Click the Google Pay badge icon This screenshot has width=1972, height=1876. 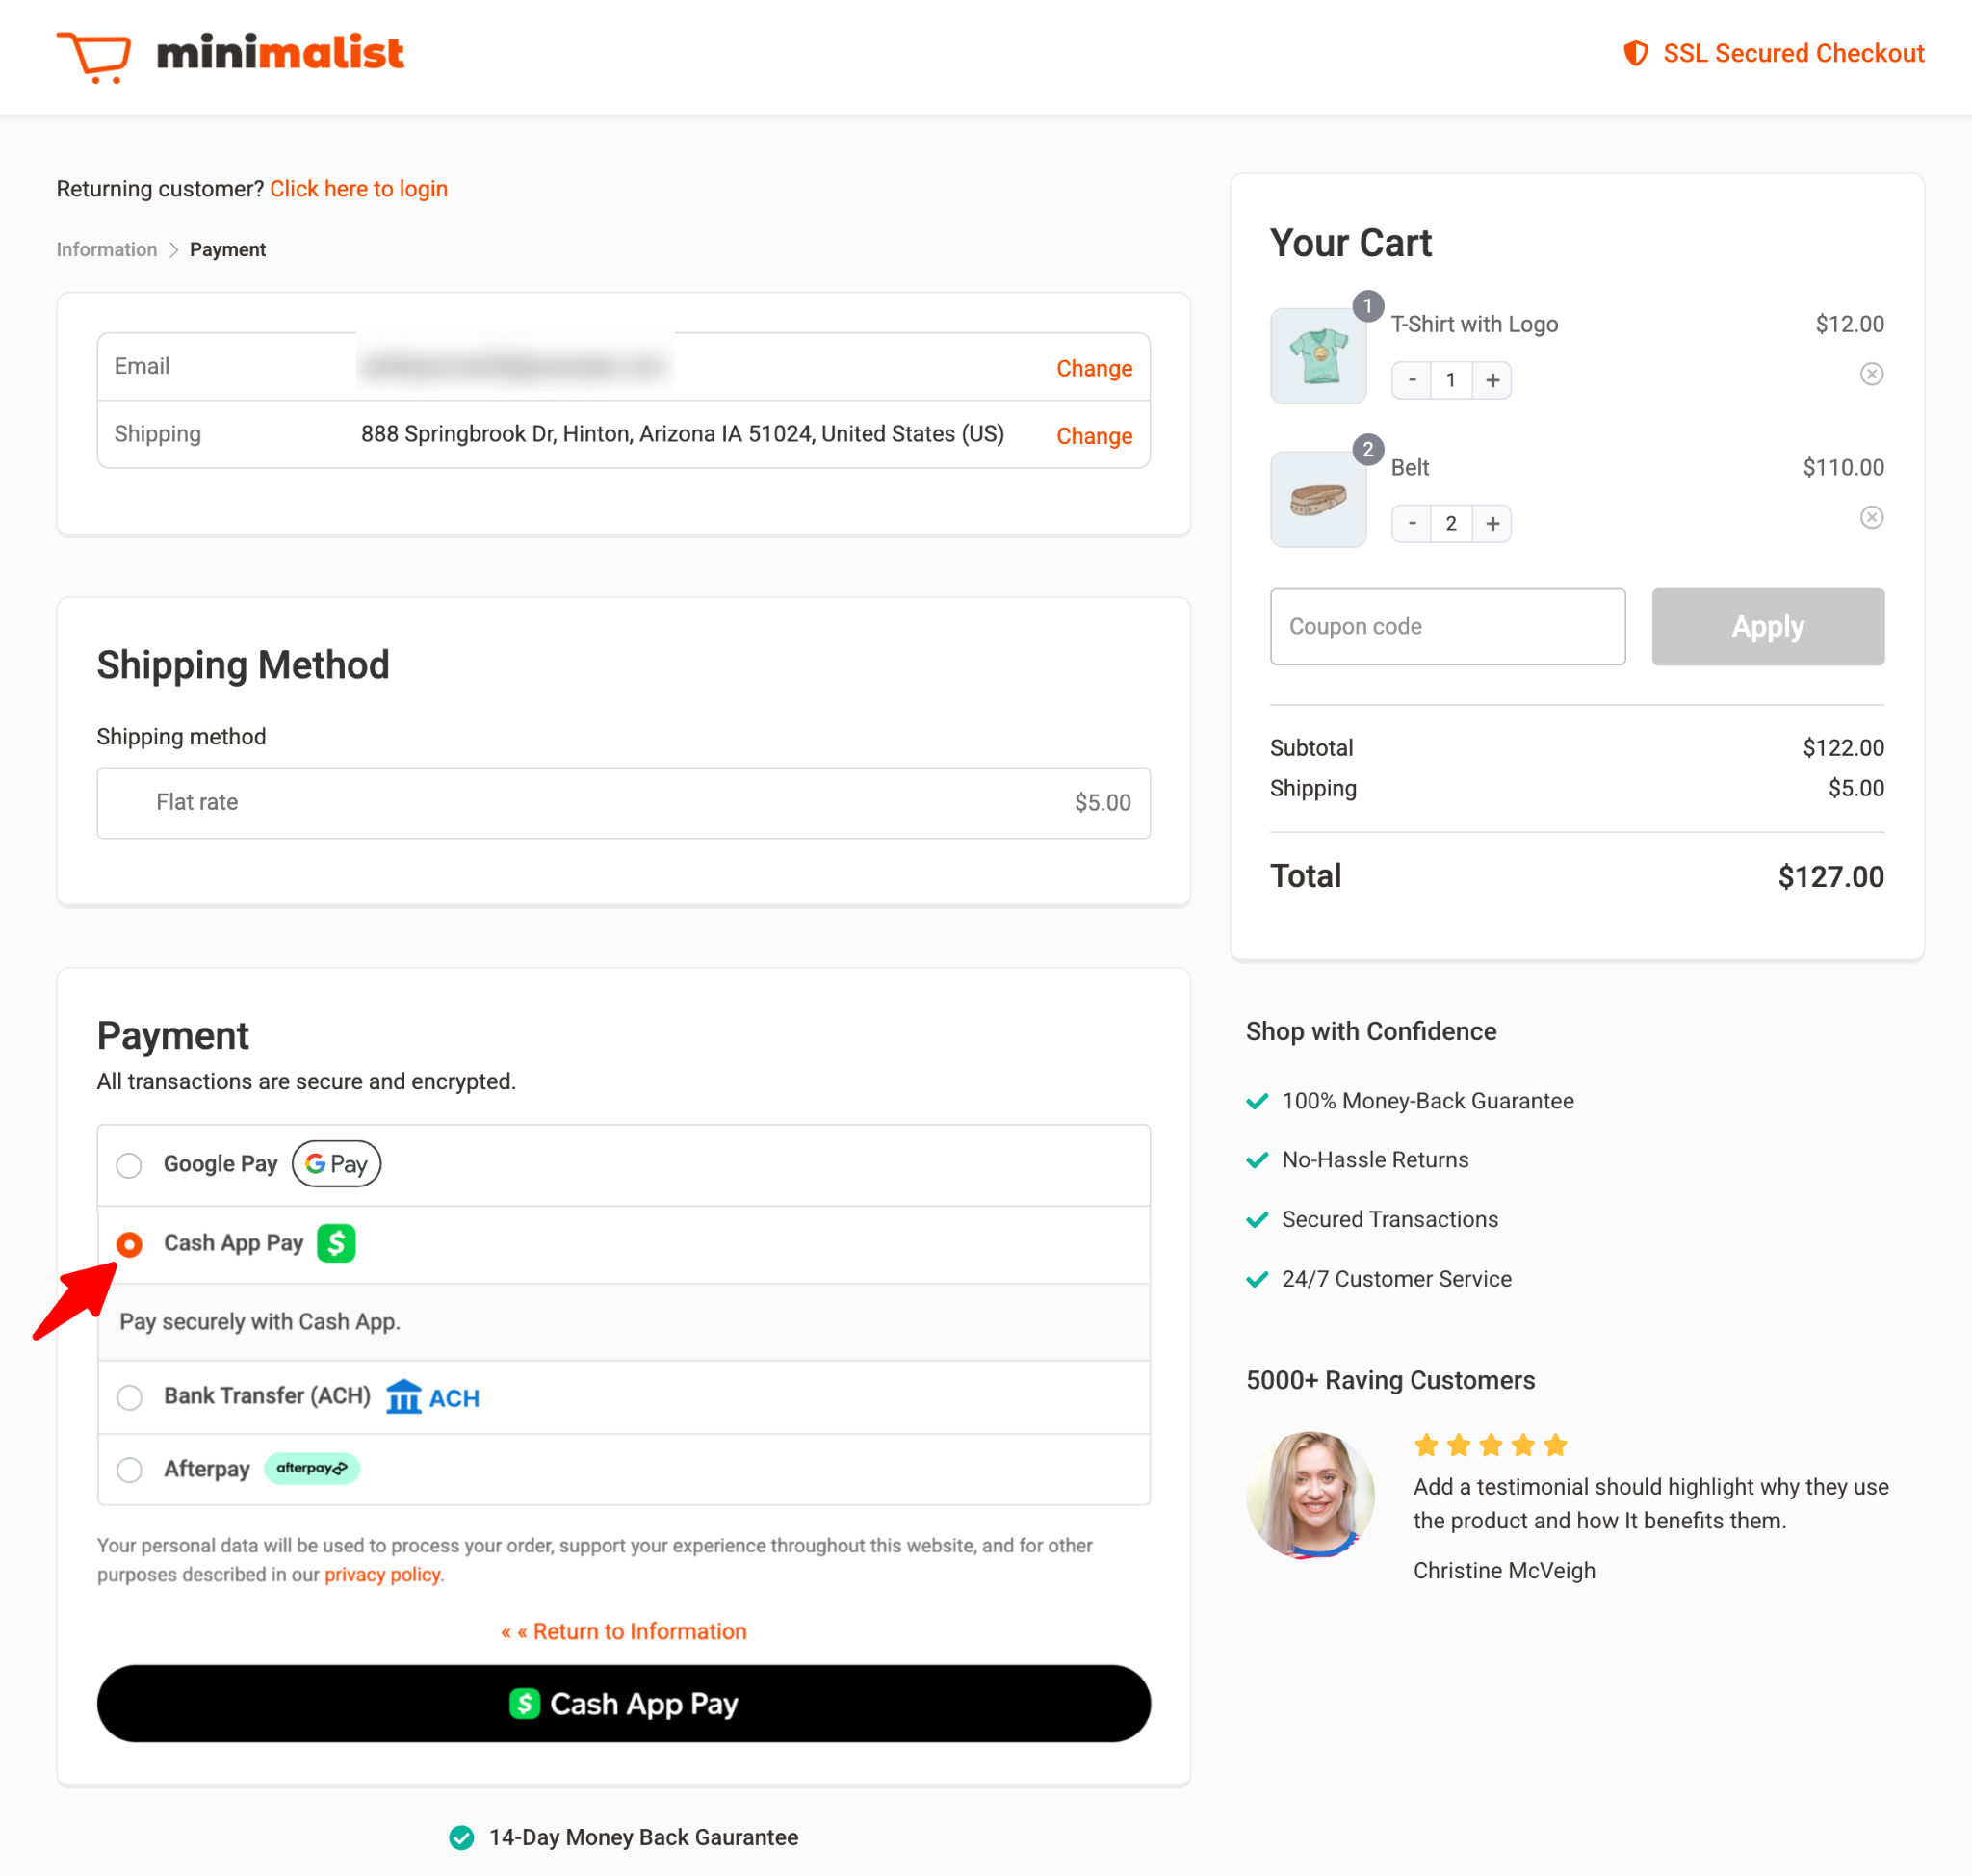coord(335,1163)
